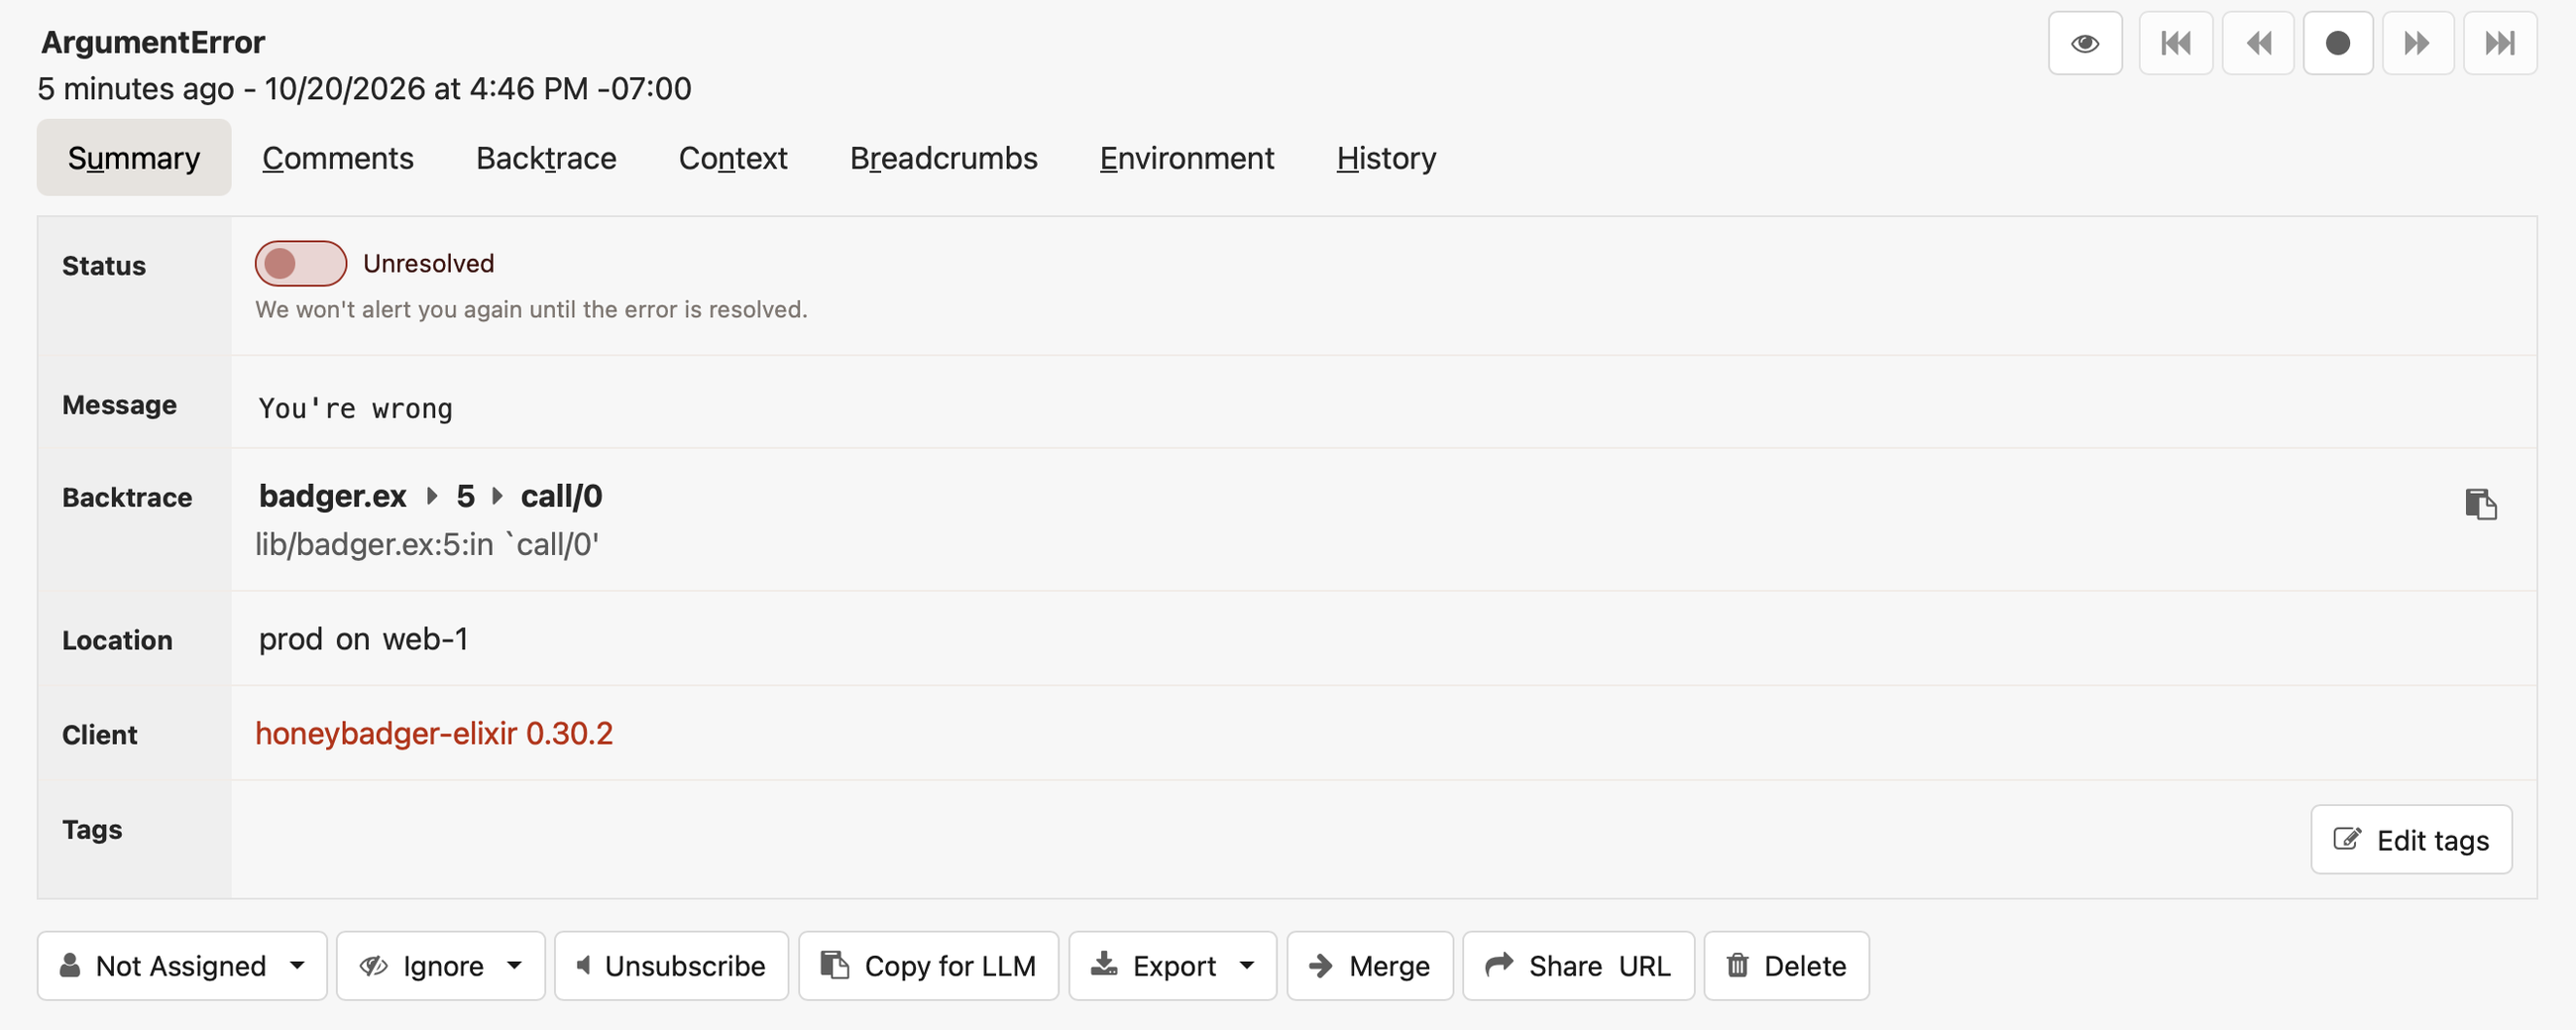Delete this error with Delete button
The height and width of the screenshot is (1030, 2576).
coord(1787,966)
